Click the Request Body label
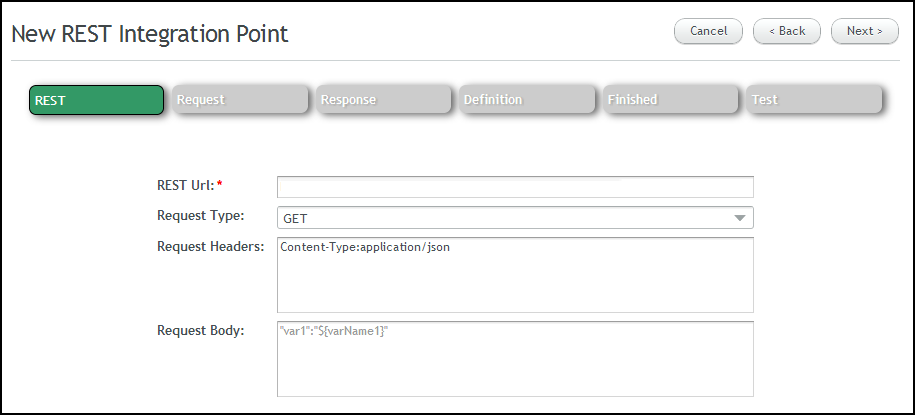The height and width of the screenshot is (415, 915). [x=201, y=330]
